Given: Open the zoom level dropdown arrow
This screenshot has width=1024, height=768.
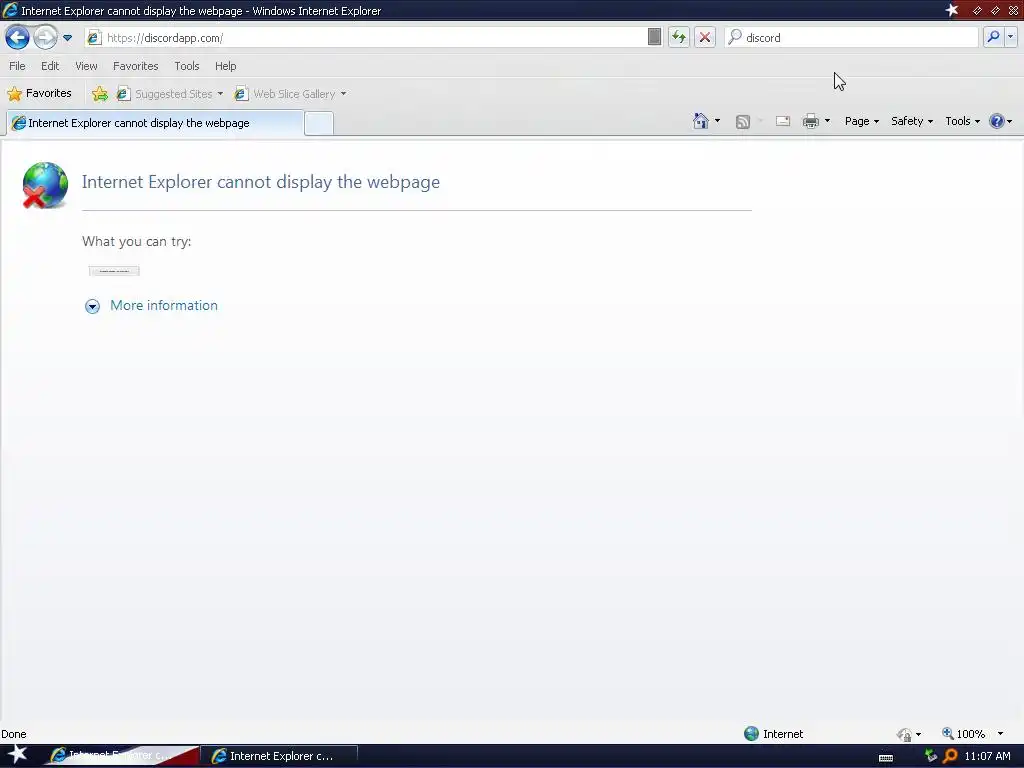Looking at the screenshot, I should click(x=1000, y=734).
